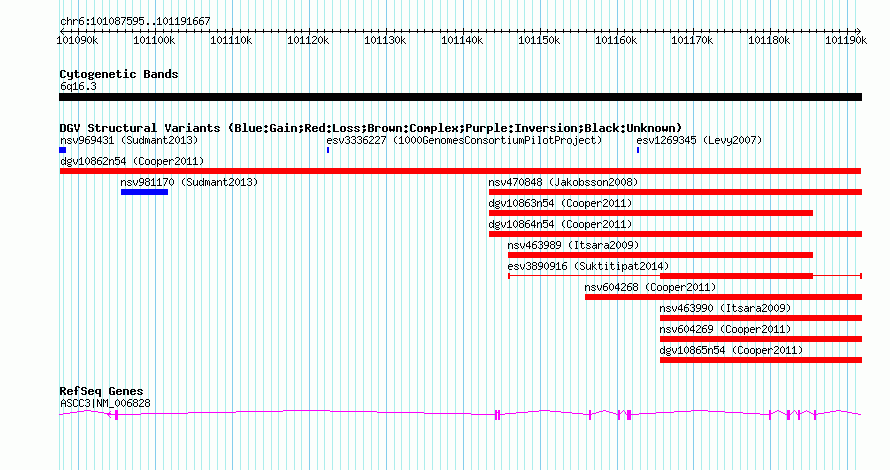Click the 6q16.3 band label
This screenshot has width=890, height=470.
pyautogui.click(x=78, y=86)
